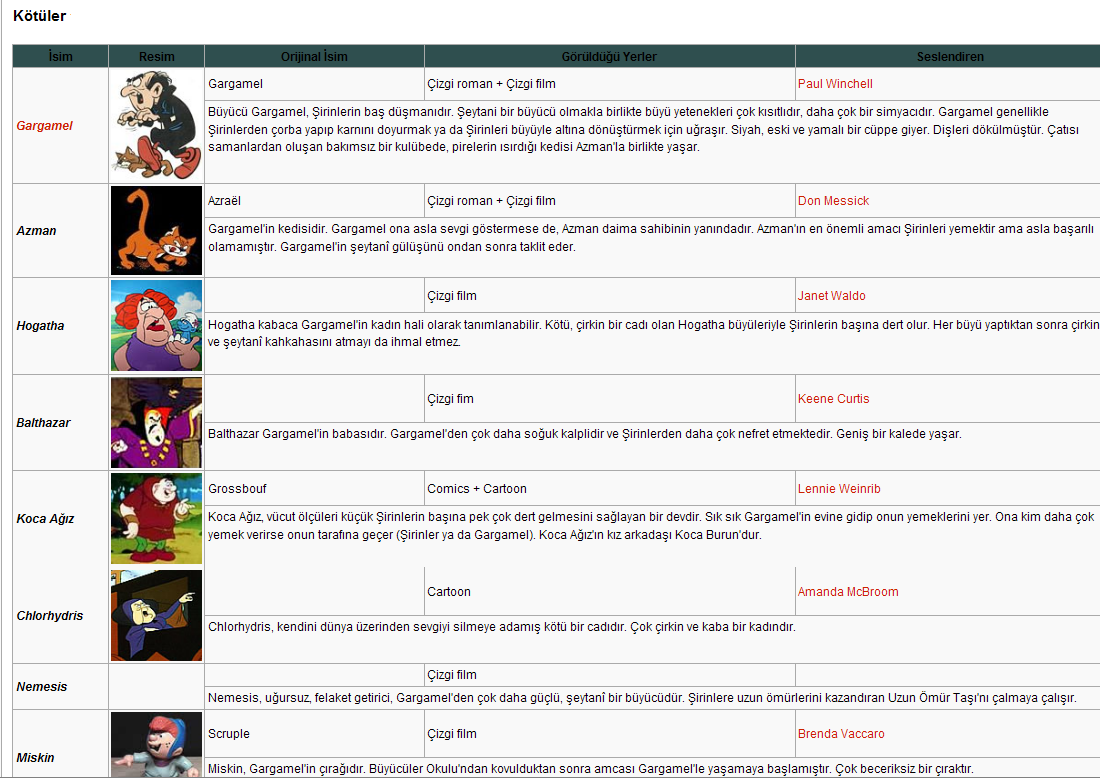Click the Koca Ağız giant picture

pos(156,518)
